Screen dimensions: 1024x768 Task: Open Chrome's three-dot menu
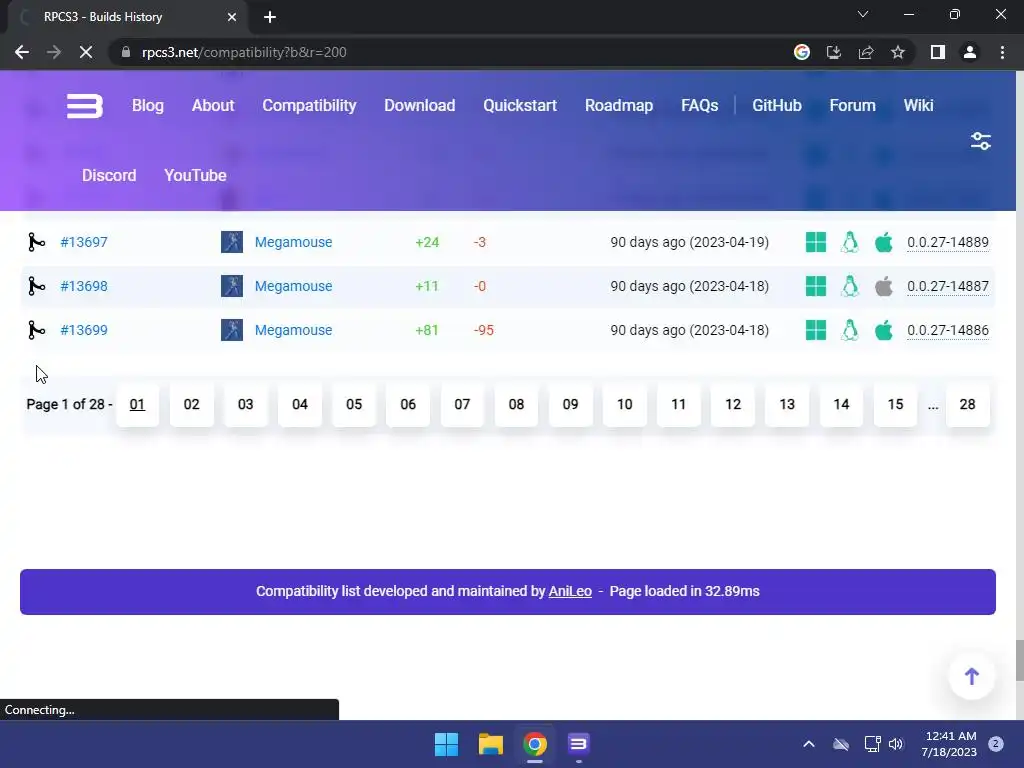click(1002, 52)
